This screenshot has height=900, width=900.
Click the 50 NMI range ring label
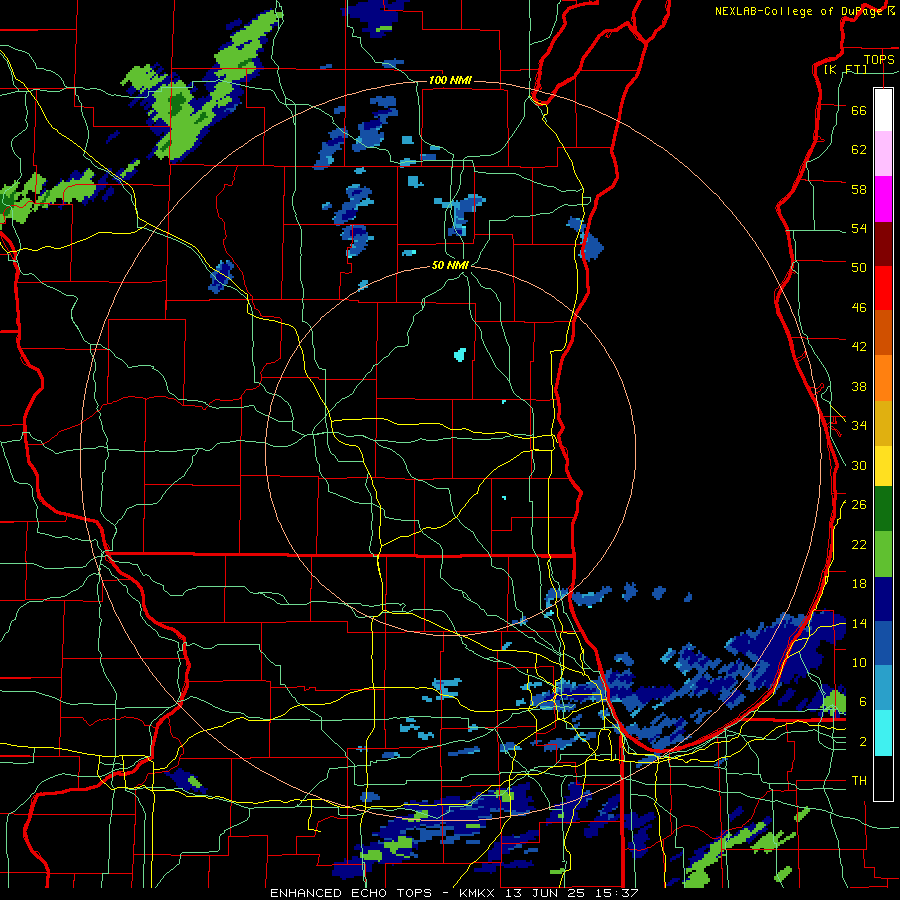point(450,265)
